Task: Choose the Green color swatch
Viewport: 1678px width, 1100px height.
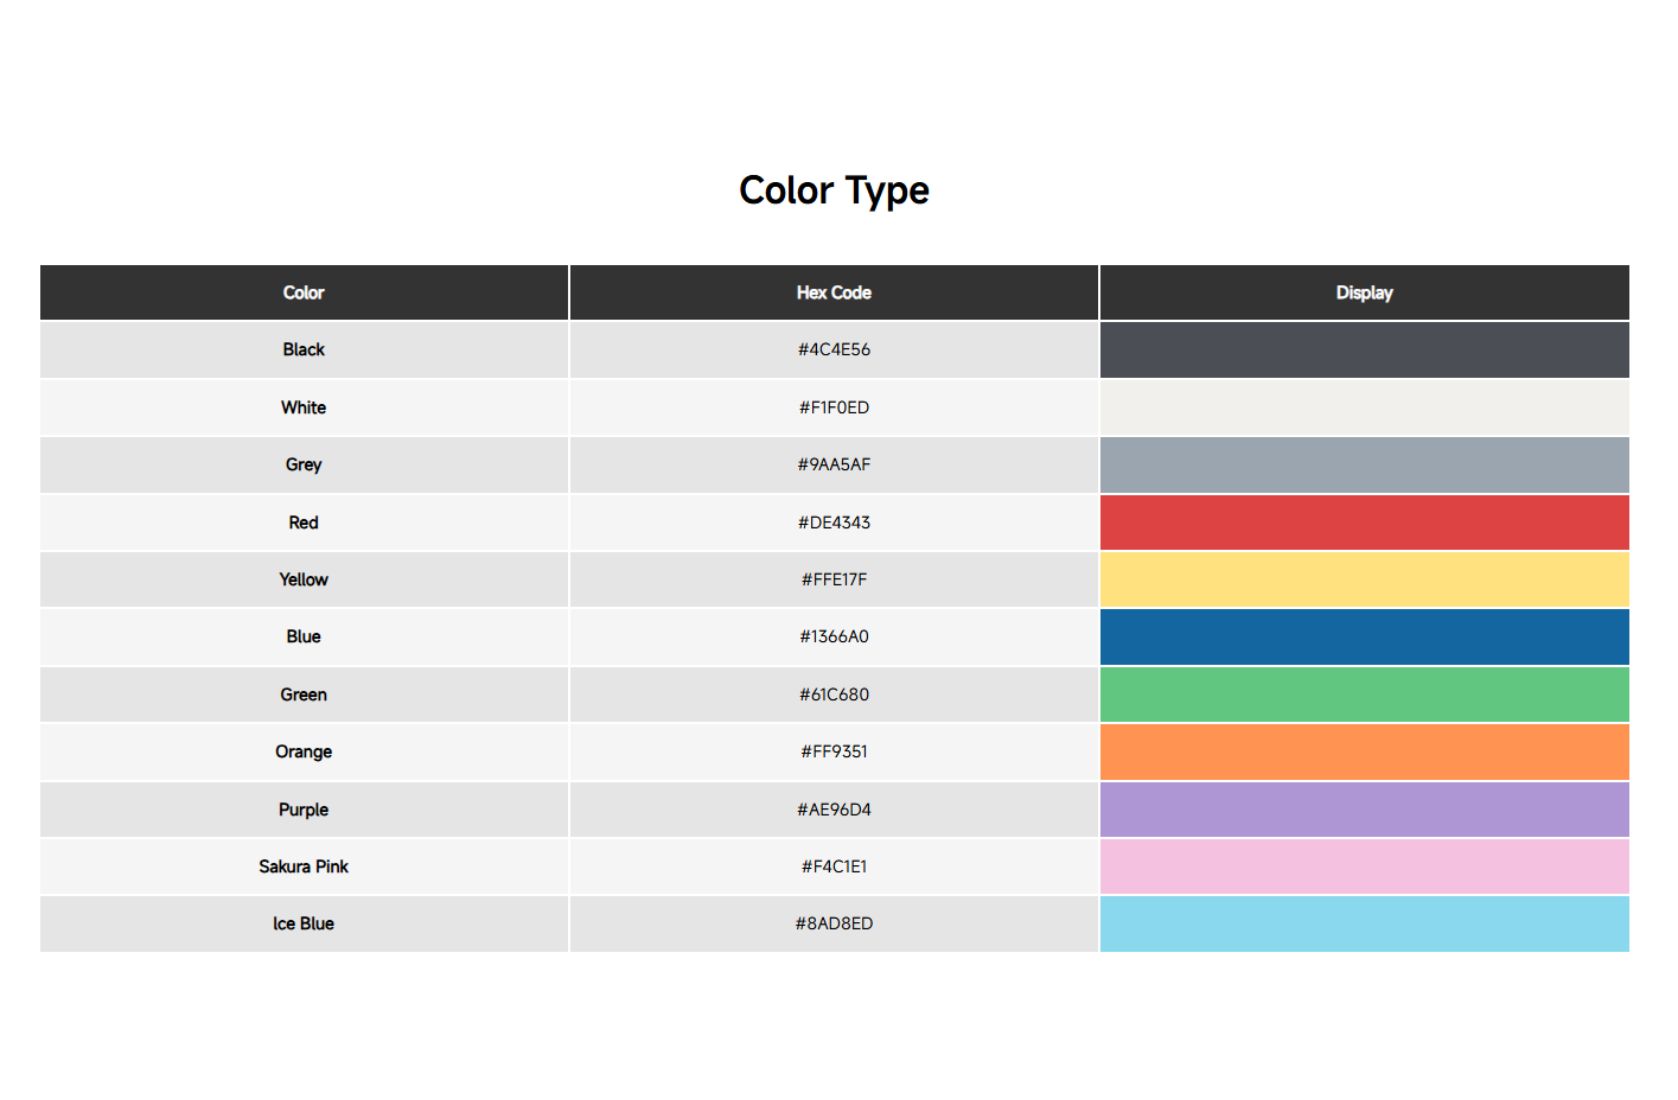Action: click(x=1363, y=694)
